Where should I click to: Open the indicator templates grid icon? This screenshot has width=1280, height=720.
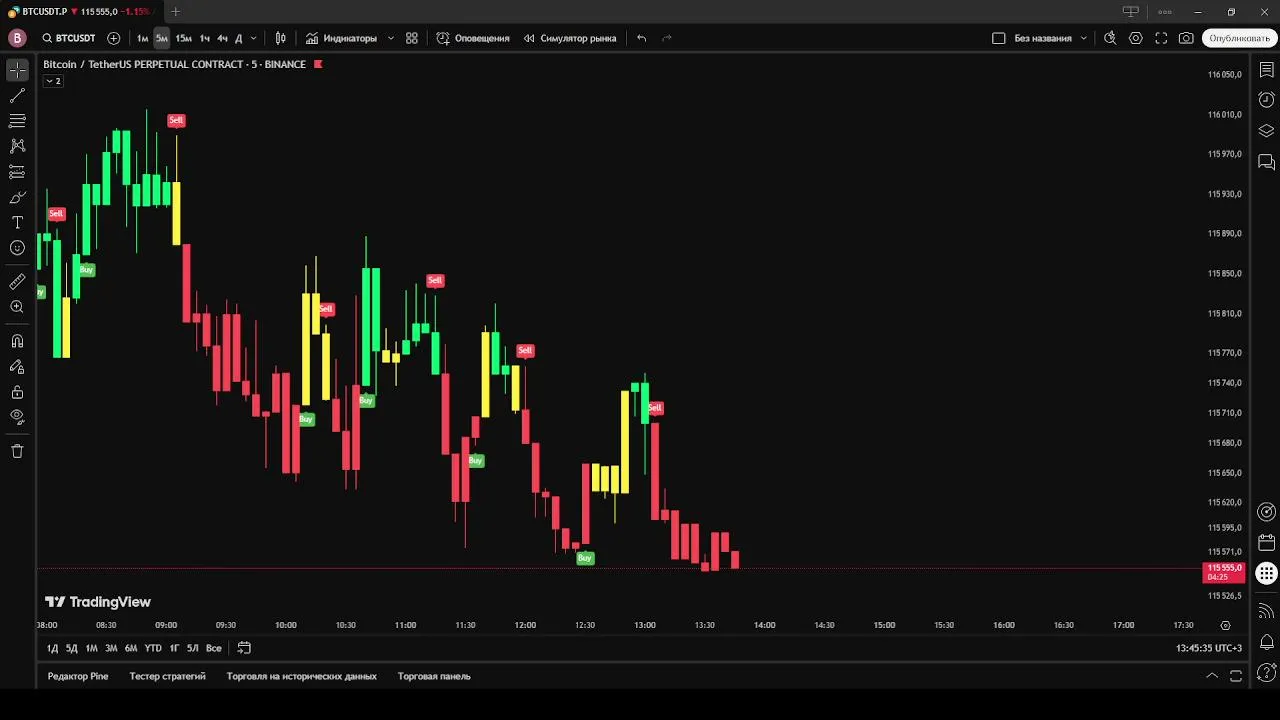click(x=412, y=38)
